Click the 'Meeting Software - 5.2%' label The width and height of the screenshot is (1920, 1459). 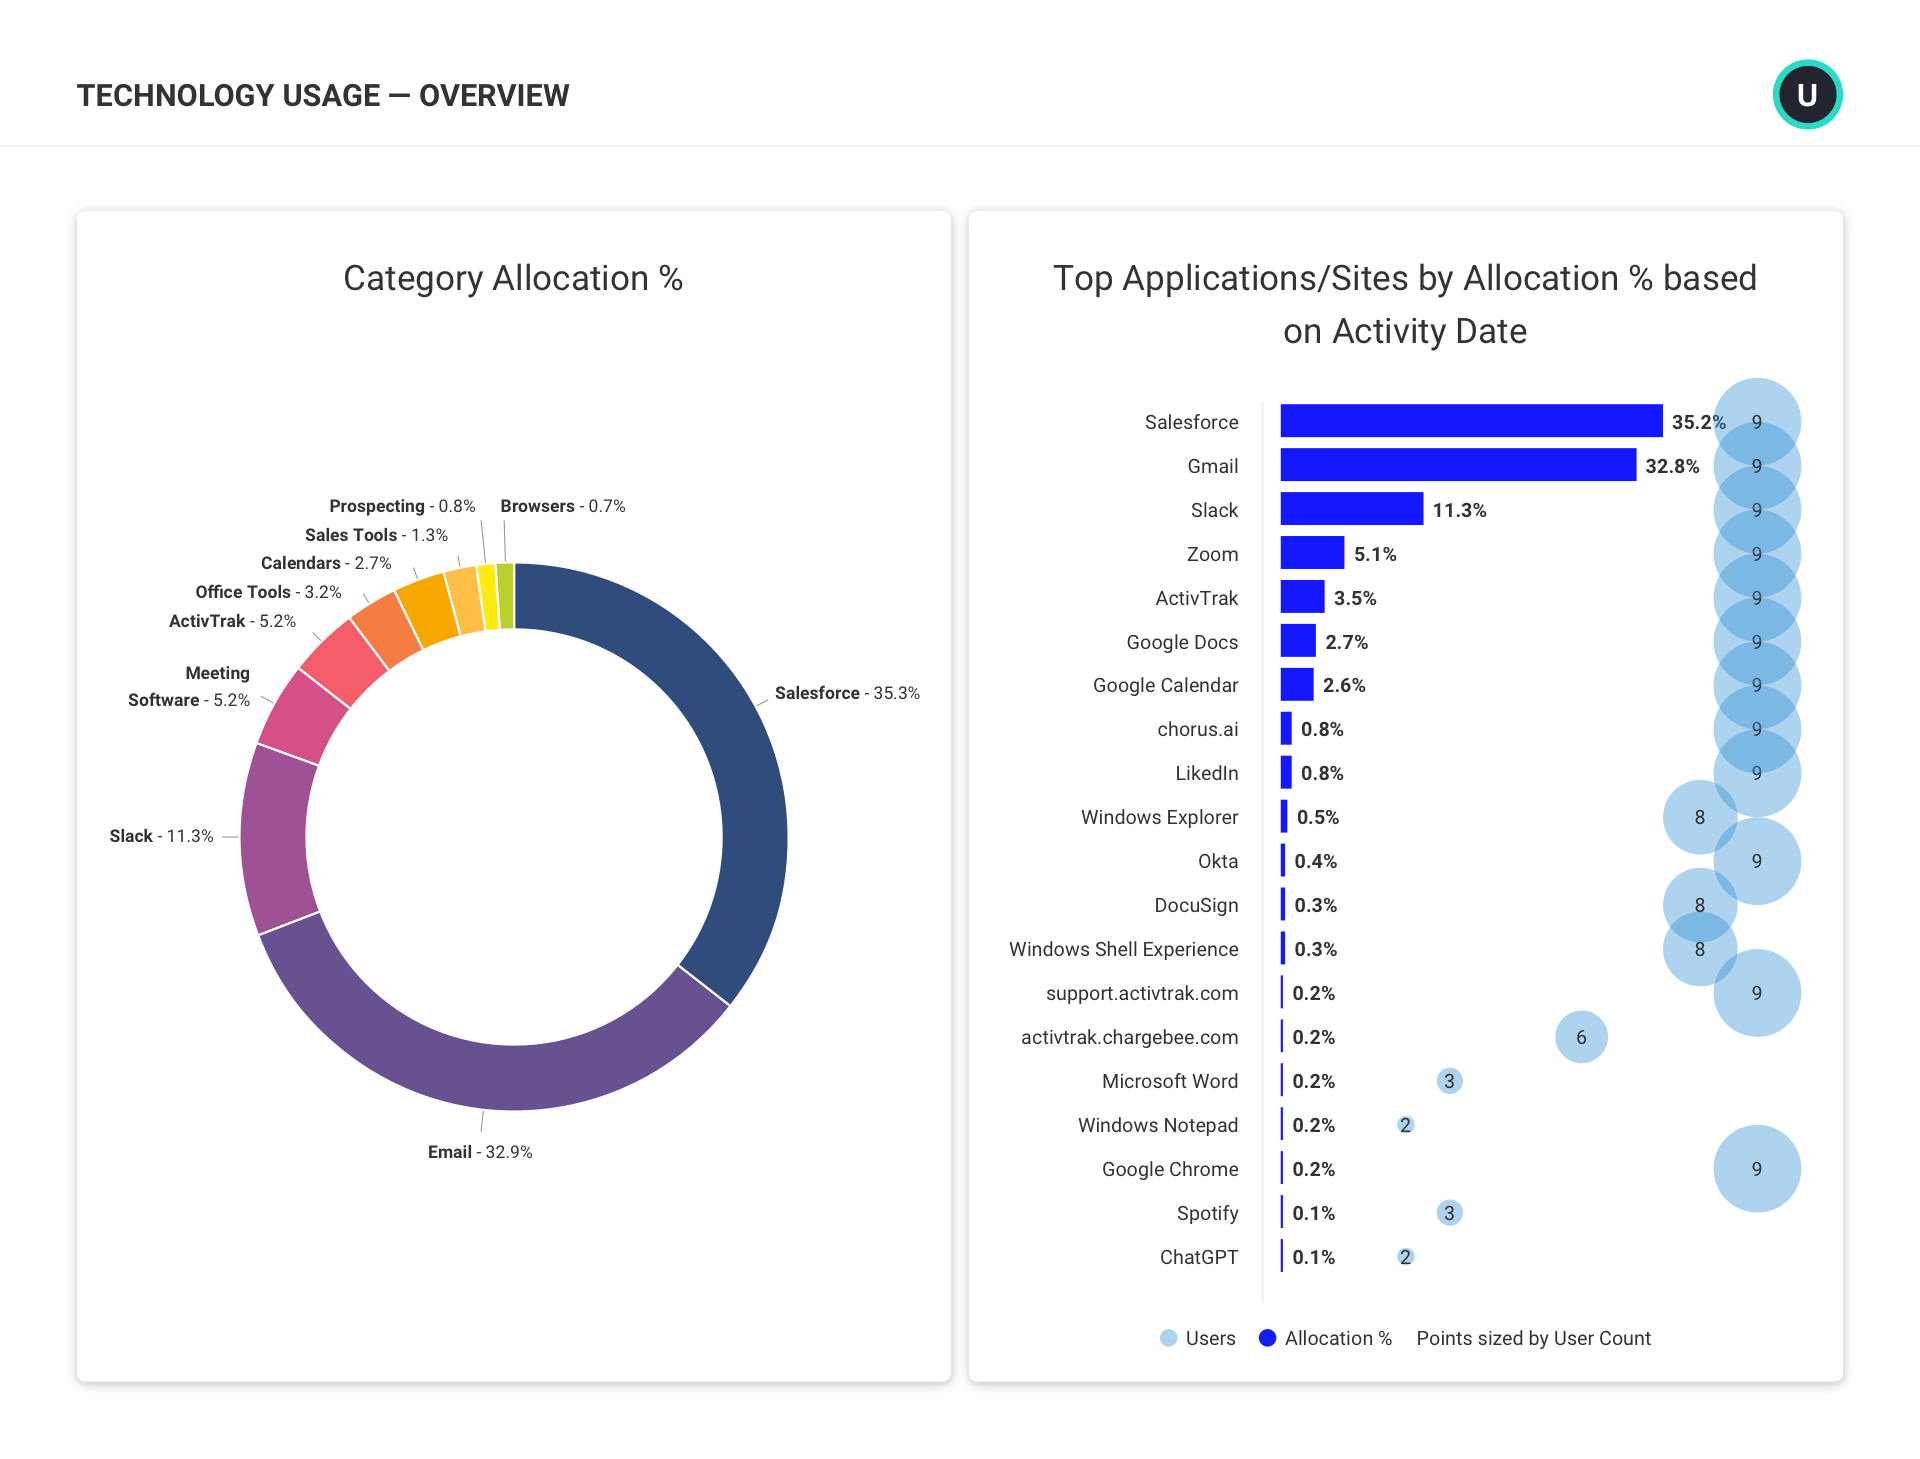[x=189, y=686]
